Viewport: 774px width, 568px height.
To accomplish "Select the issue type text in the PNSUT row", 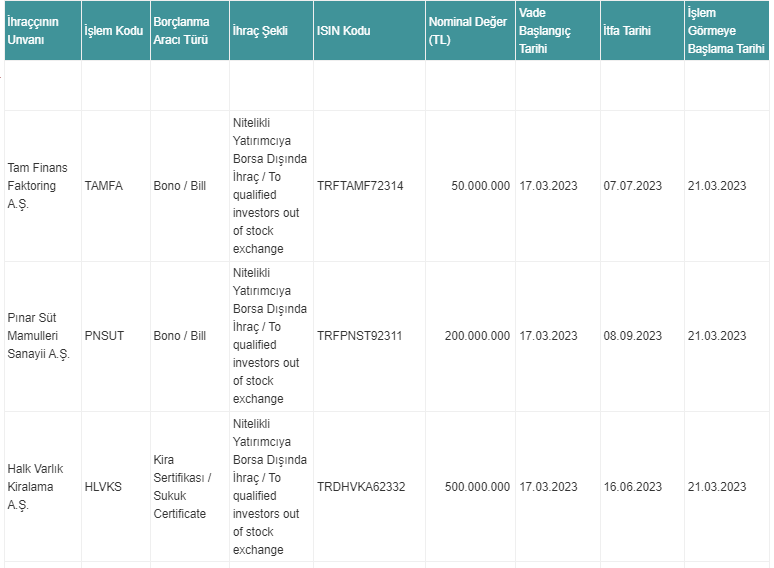I will (x=270, y=336).
